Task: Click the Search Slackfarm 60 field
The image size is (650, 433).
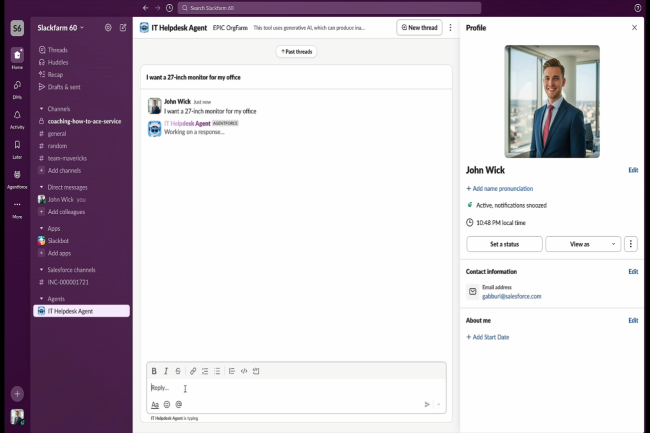Action: click(x=329, y=8)
